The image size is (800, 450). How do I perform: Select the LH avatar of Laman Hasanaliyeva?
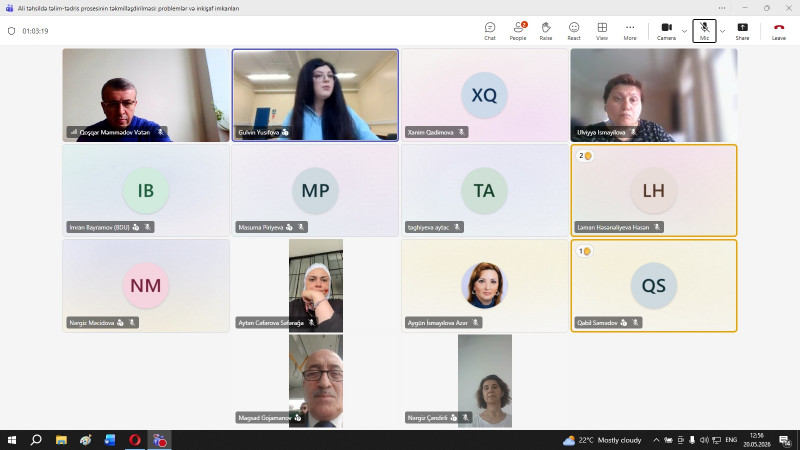654,190
